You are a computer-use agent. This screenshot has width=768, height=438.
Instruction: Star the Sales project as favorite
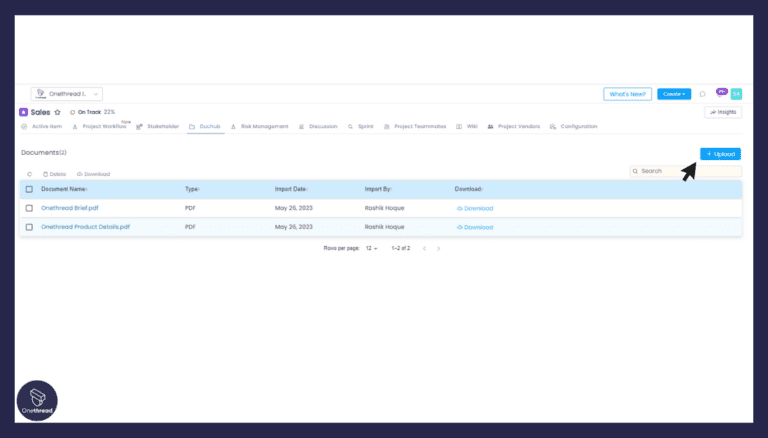[58, 112]
